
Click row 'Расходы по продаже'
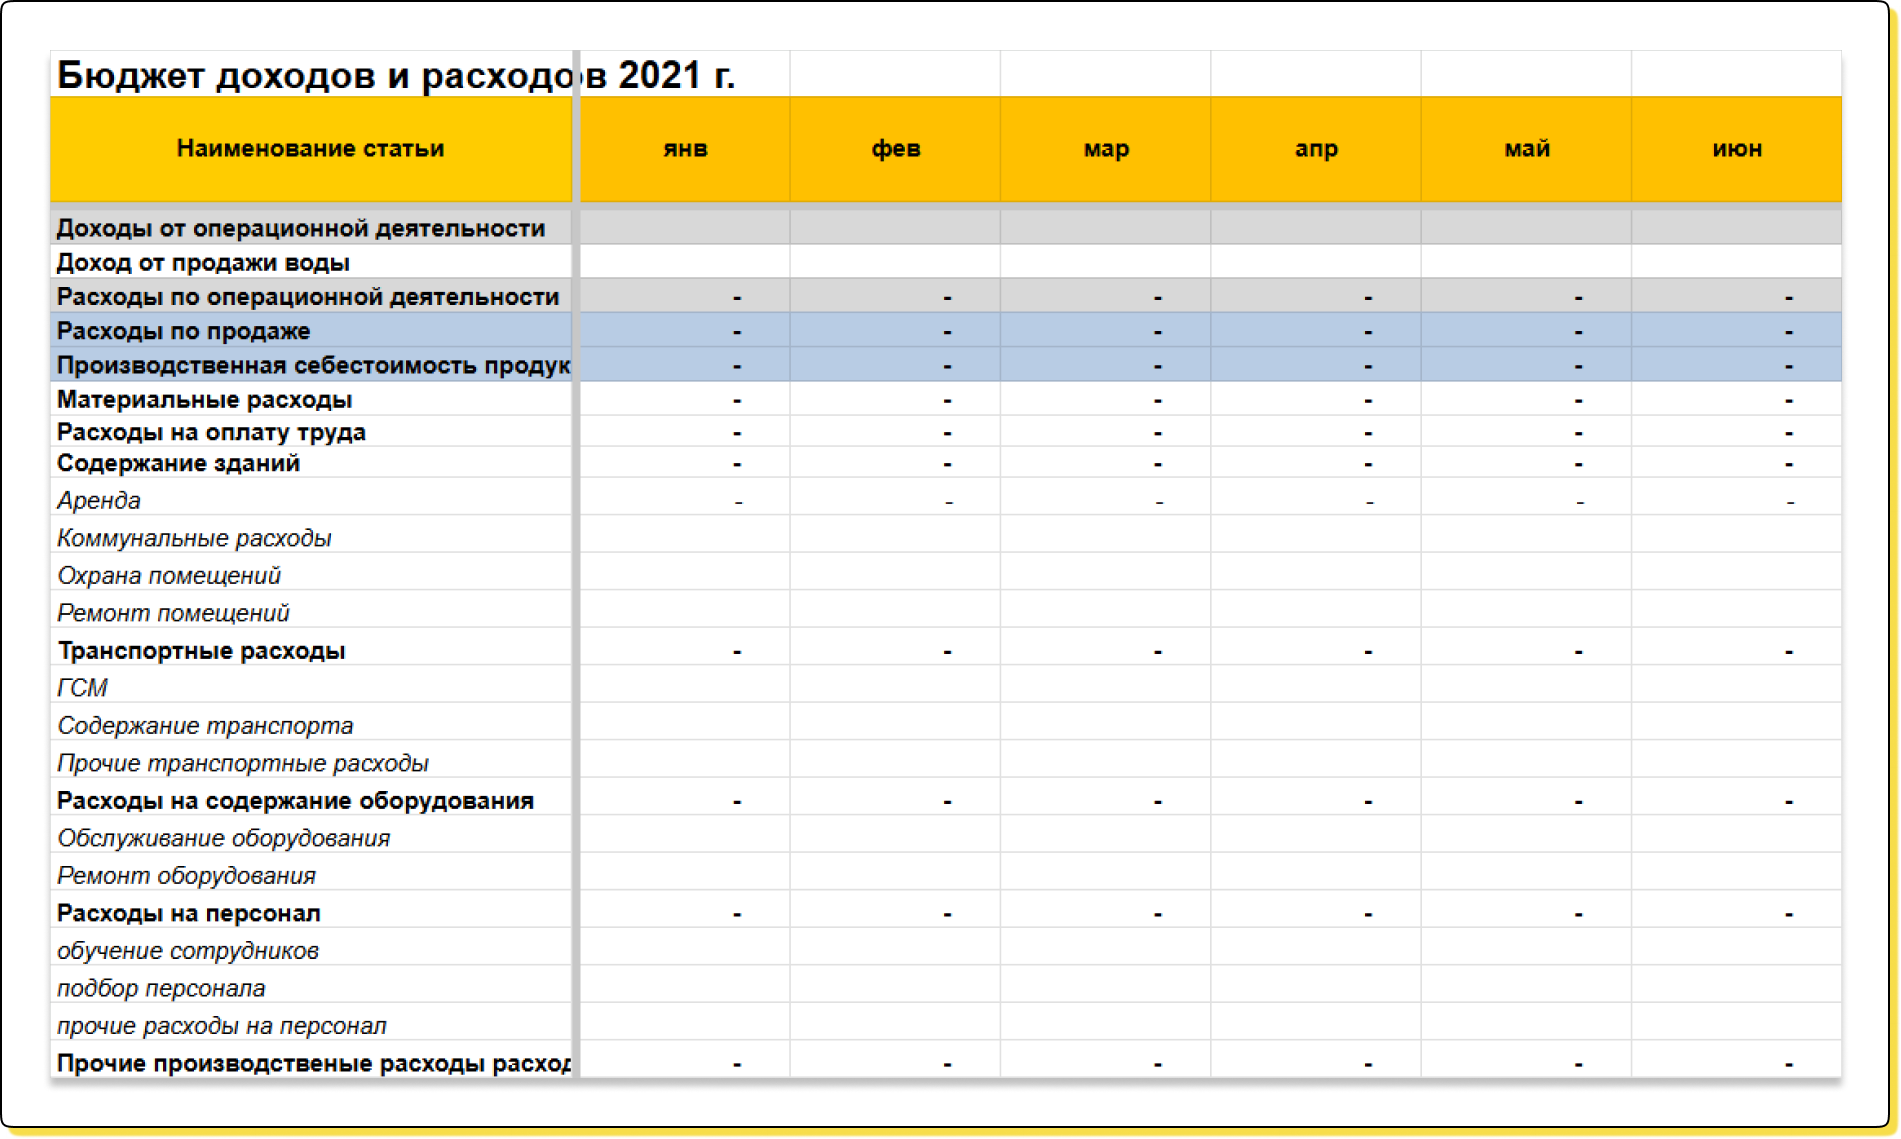946,330
